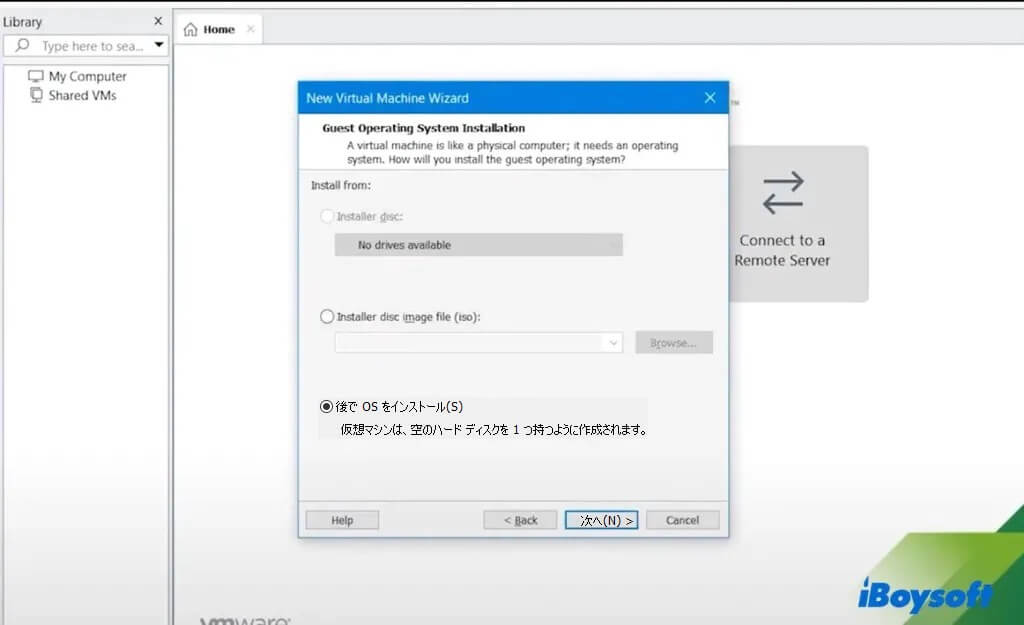Open the ISO image file path dropdown

pyautogui.click(x=614, y=342)
